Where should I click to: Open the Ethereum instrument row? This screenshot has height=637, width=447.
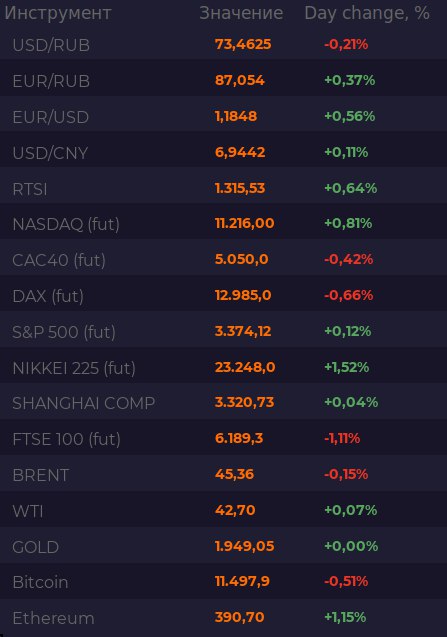pos(224,618)
